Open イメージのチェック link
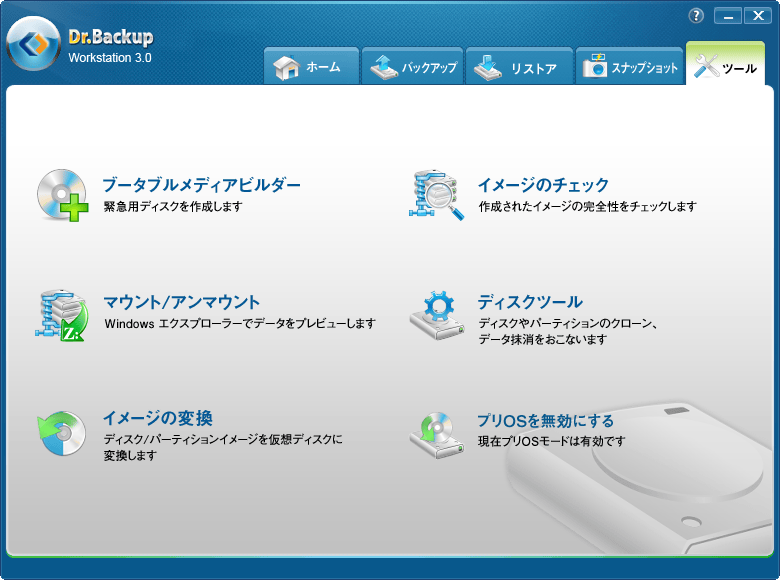This screenshot has height=580, width=780. click(543, 185)
